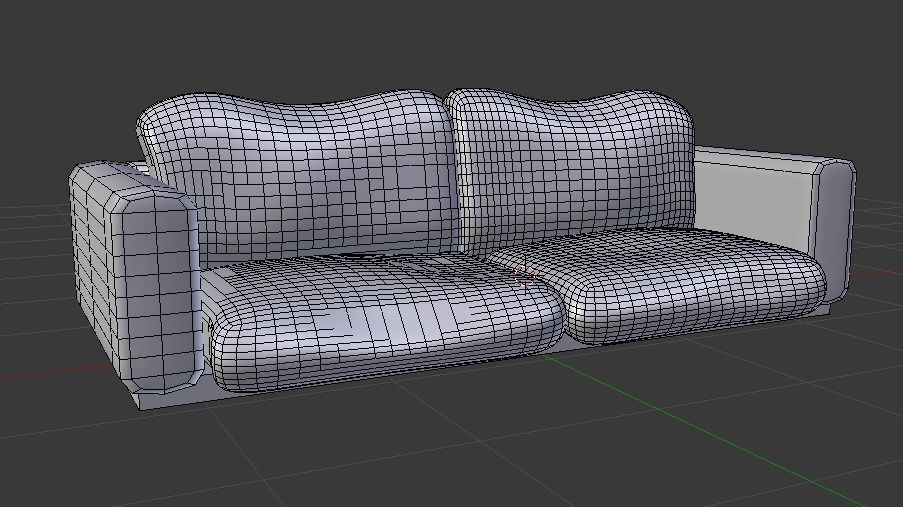The image size is (903, 507).
Task: Click the 3D cursor crosshair between seat cushions
Action: (x=523, y=275)
